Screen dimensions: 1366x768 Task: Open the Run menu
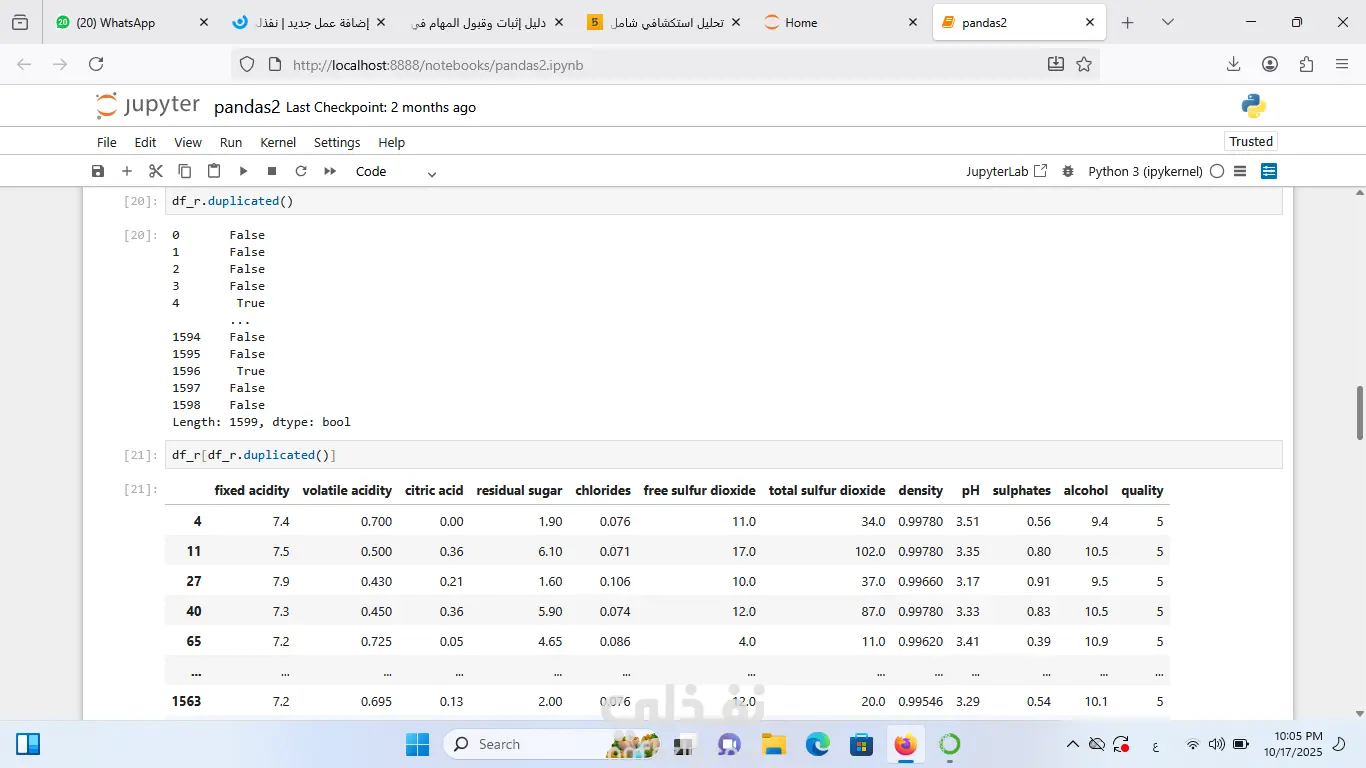click(231, 142)
